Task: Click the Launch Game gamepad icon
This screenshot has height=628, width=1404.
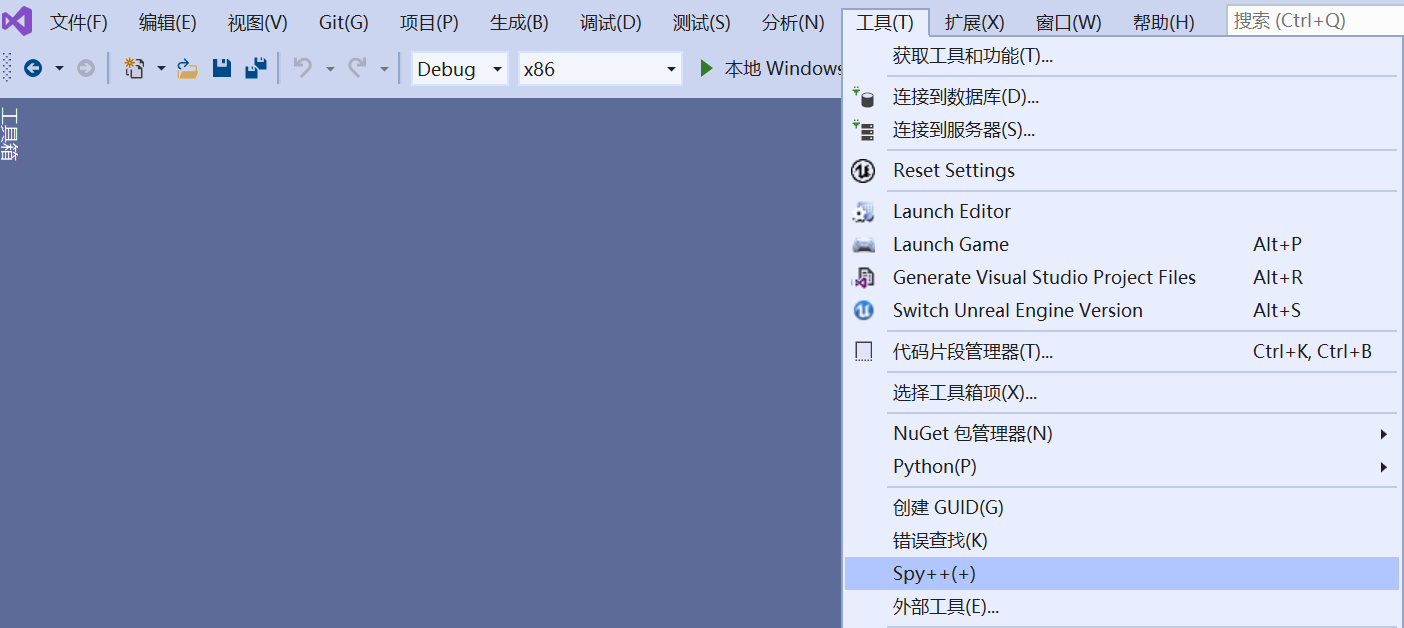Action: 862,244
